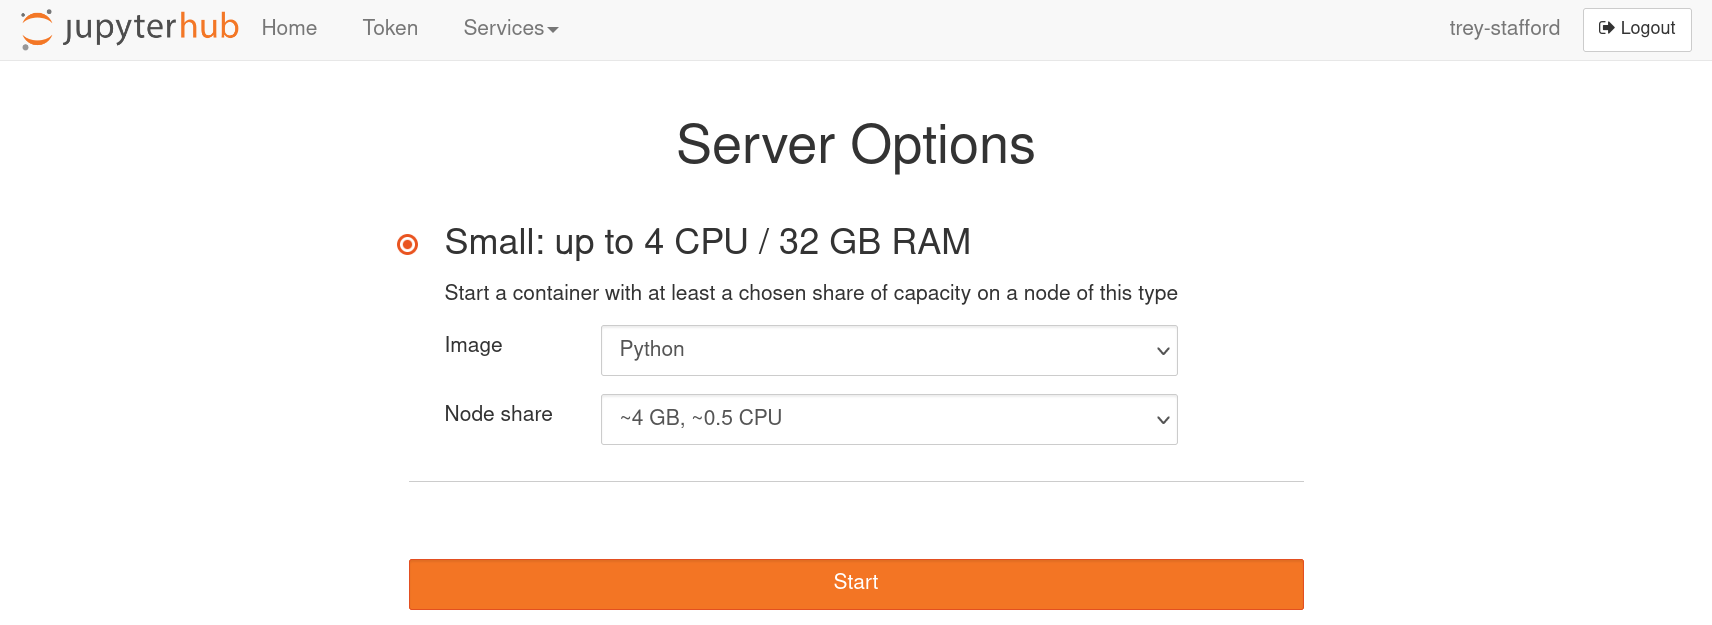Click the trey-stafford username
1712x625 pixels.
(1504, 28)
